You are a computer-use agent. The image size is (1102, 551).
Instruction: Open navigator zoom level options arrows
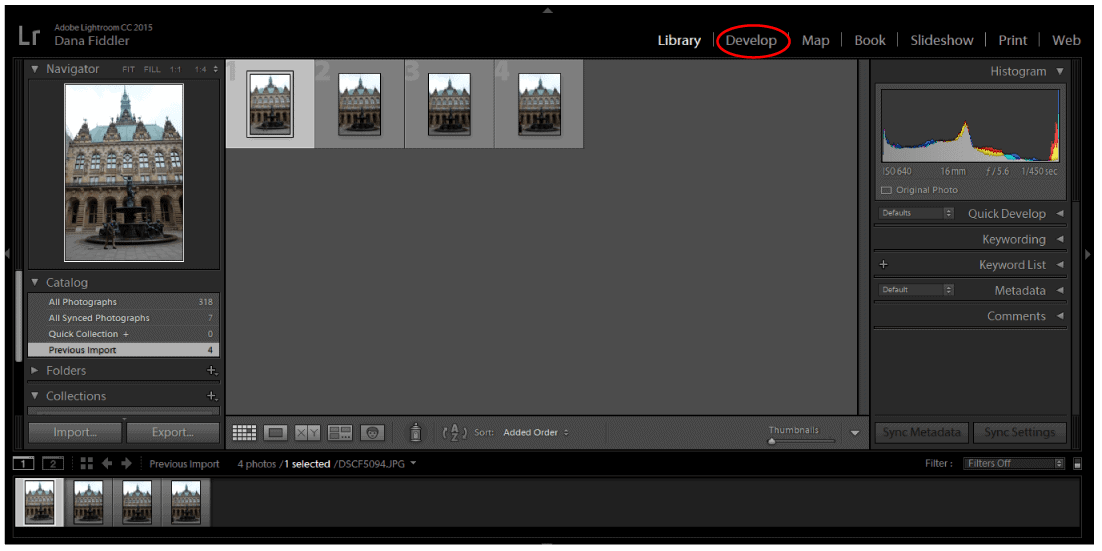pos(216,70)
